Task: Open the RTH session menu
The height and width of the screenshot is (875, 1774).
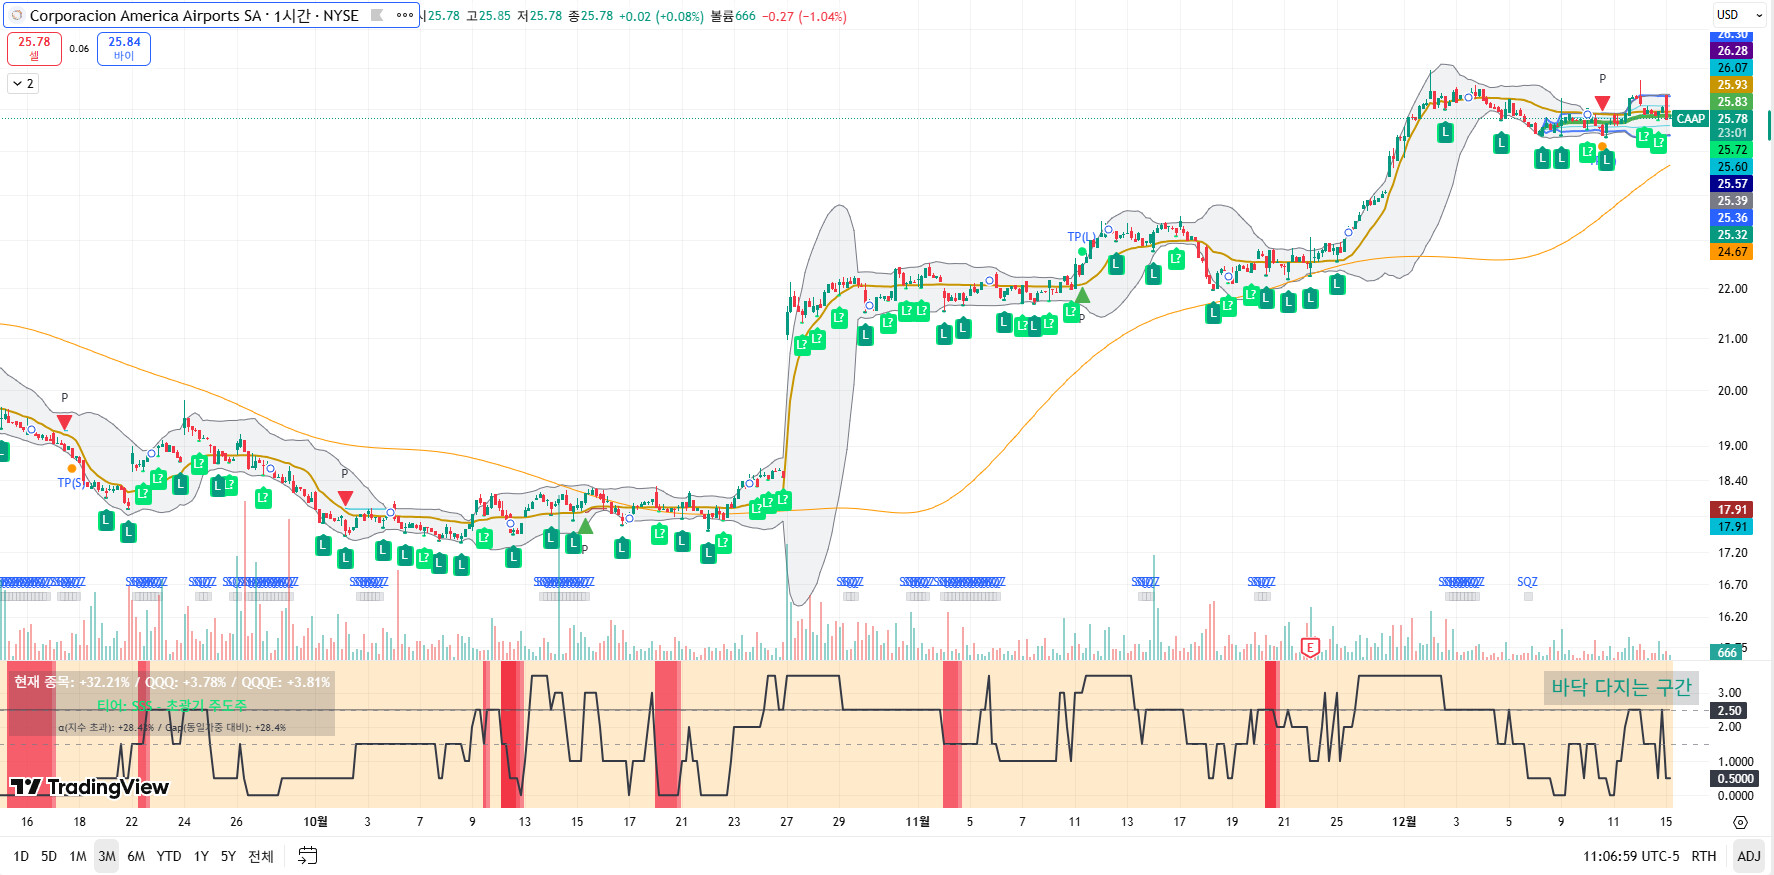Action: 1704,856
